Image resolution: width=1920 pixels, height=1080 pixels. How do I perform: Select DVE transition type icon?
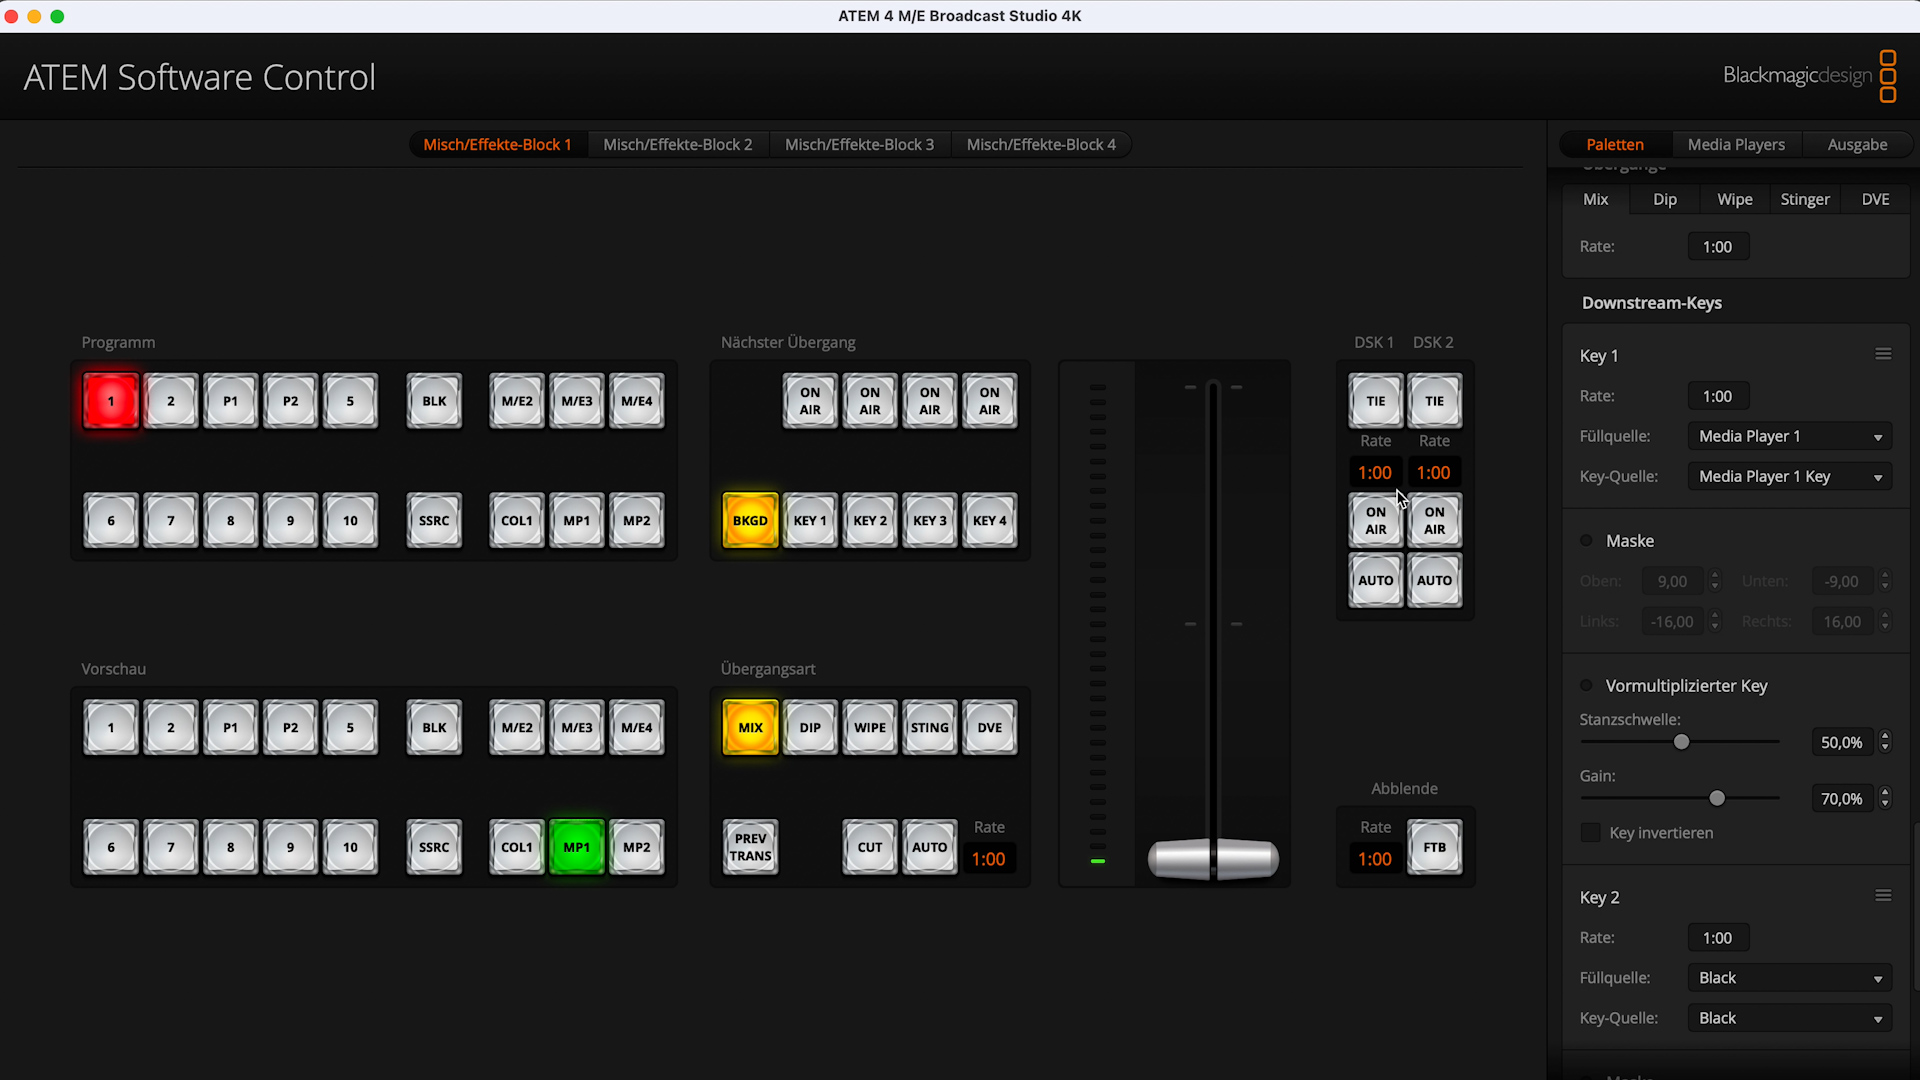point(989,728)
